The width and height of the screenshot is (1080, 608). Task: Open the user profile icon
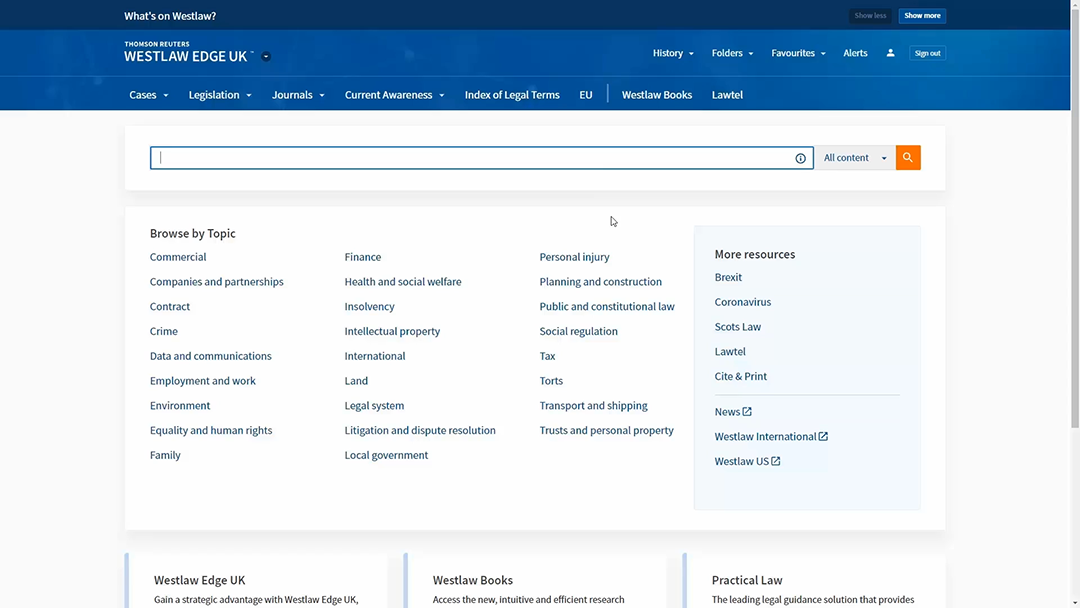pos(890,53)
